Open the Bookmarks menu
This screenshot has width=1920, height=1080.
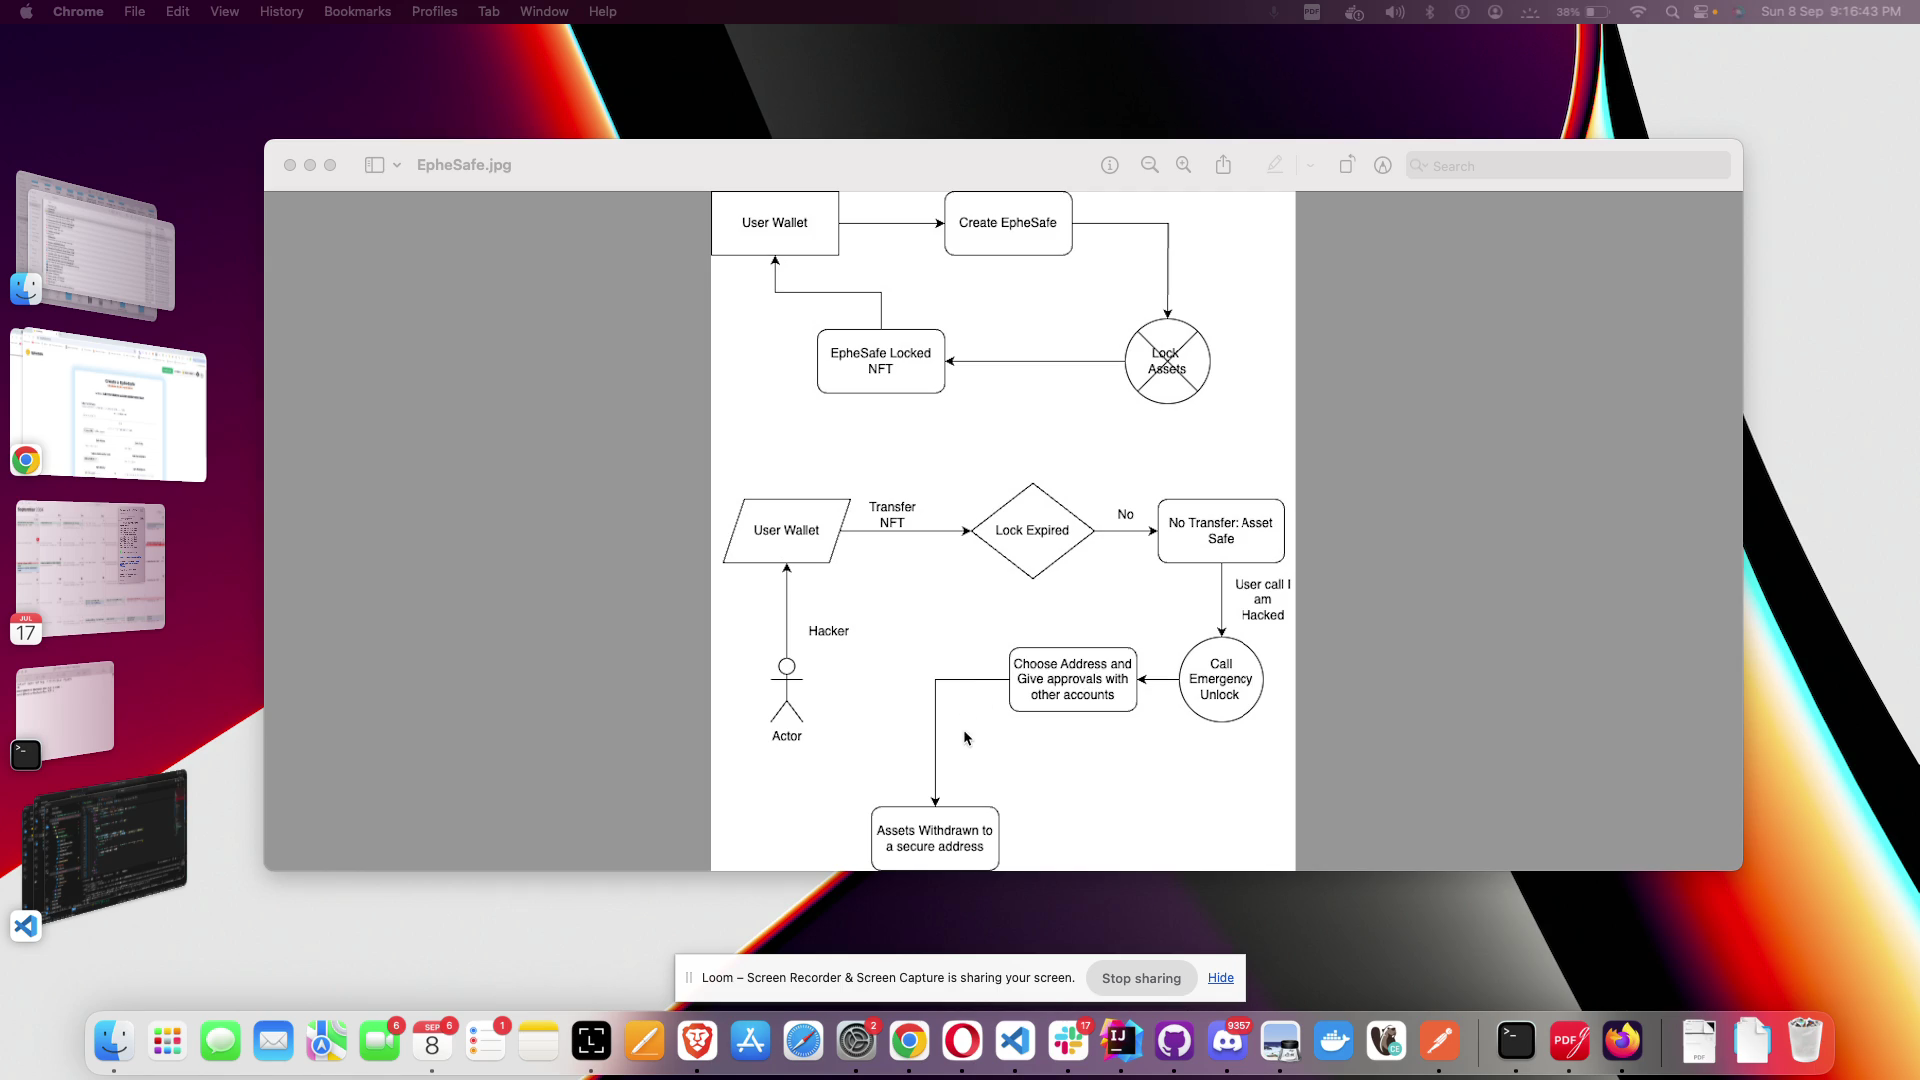pos(357,12)
